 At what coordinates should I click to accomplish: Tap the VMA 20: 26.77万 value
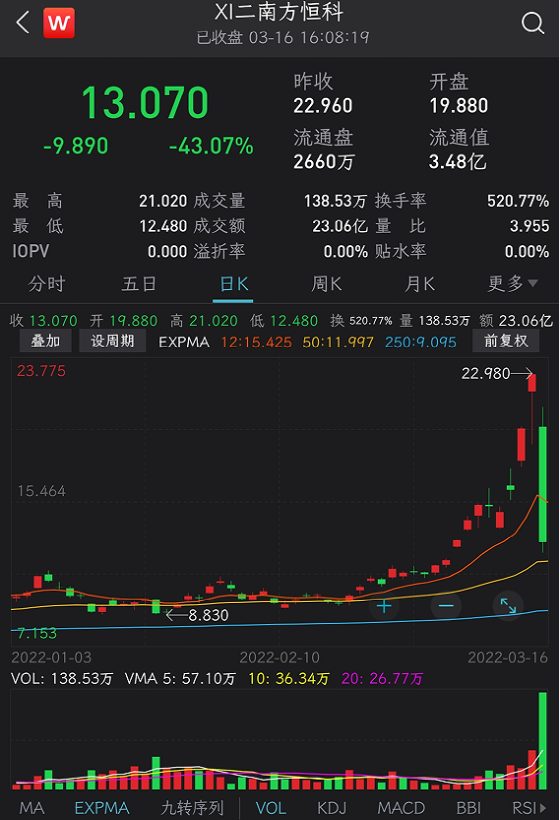pyautogui.click(x=382, y=679)
